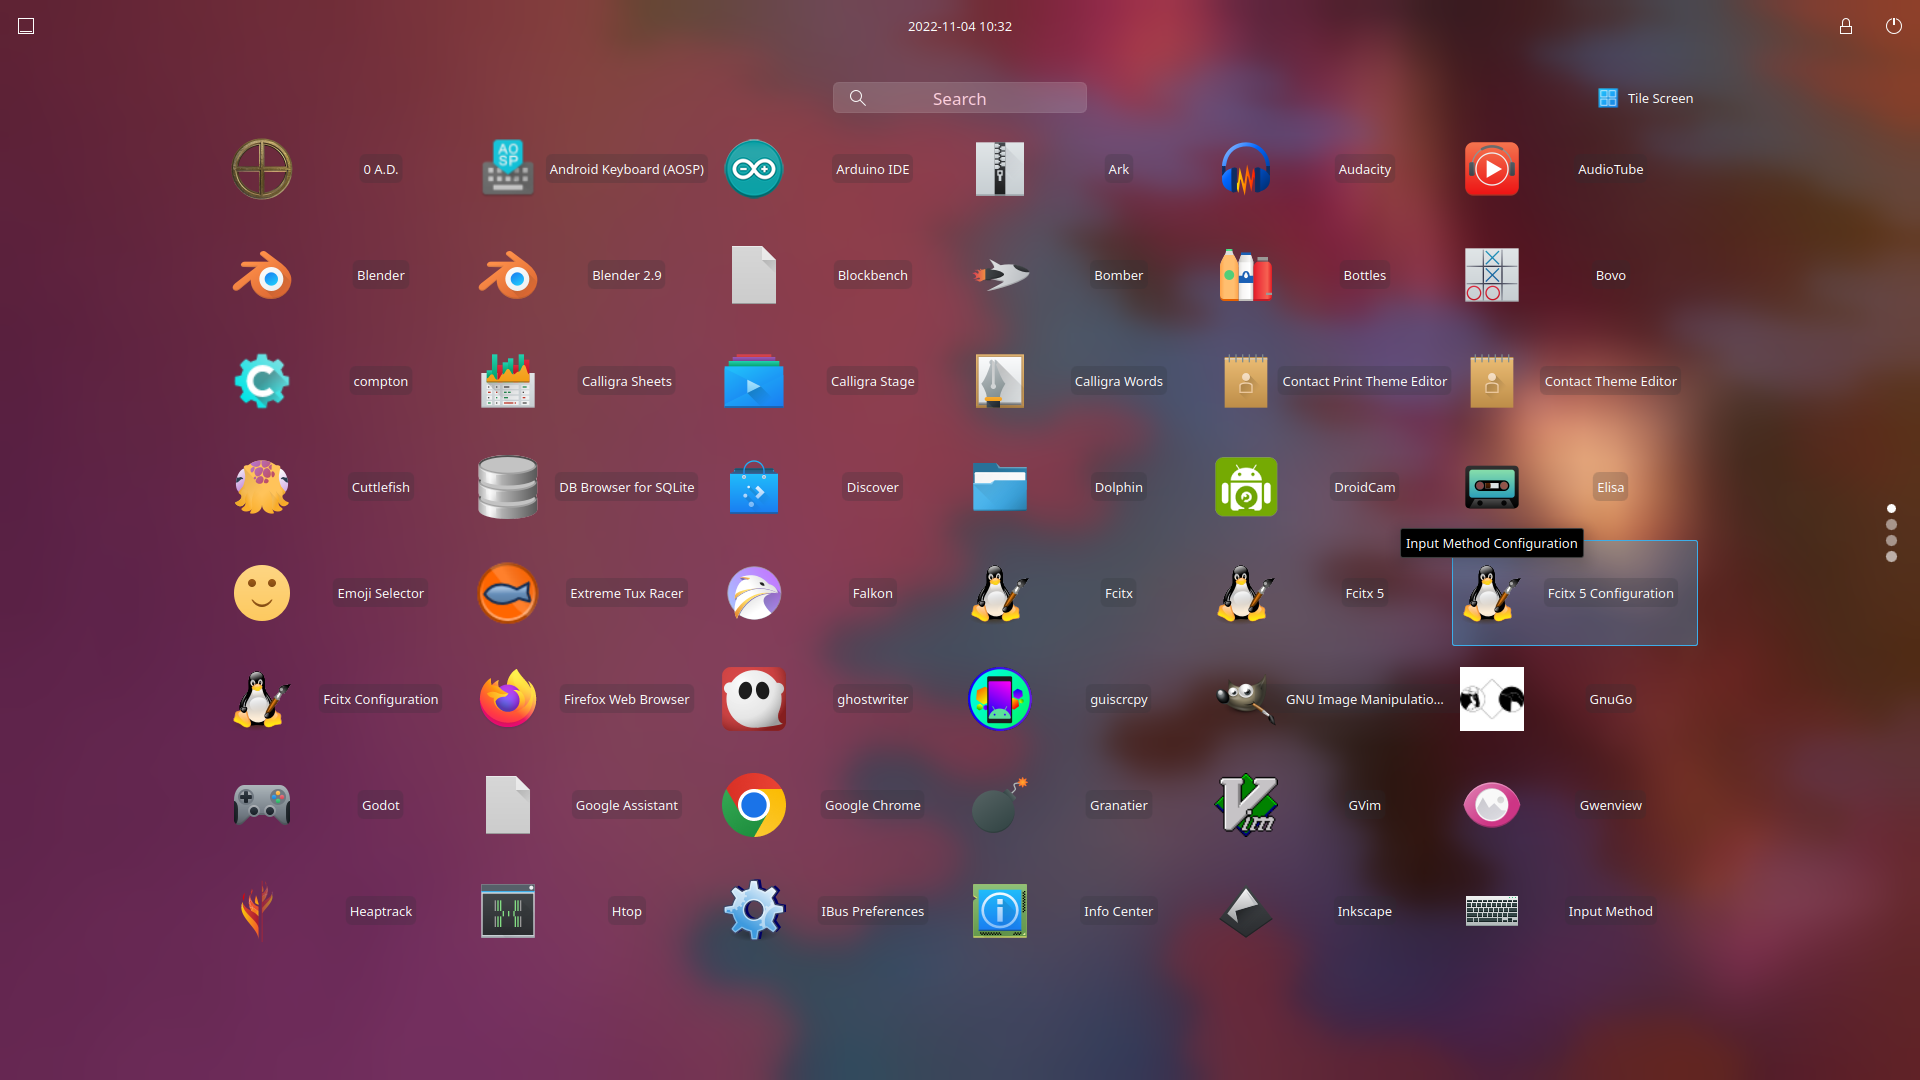Open the Firefox Web Browser icon
1920x1080 pixels.
508,699
